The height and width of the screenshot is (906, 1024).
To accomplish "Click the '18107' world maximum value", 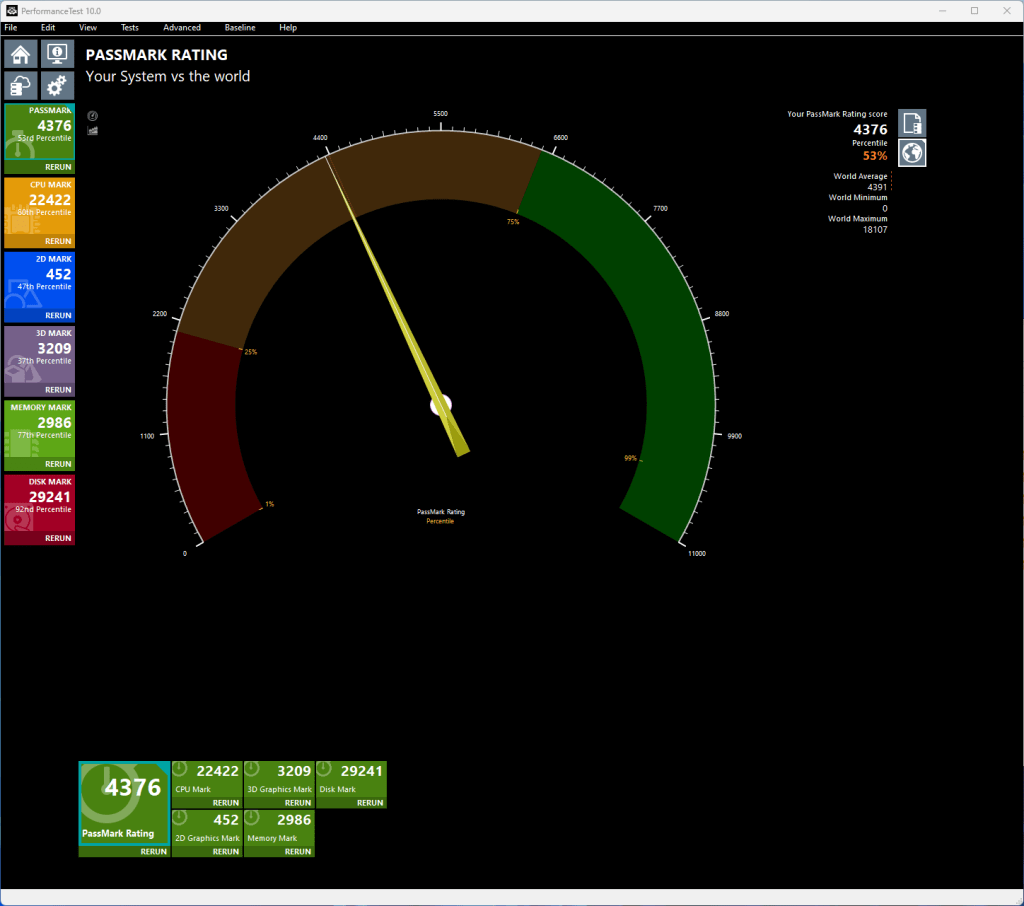I will point(875,230).
